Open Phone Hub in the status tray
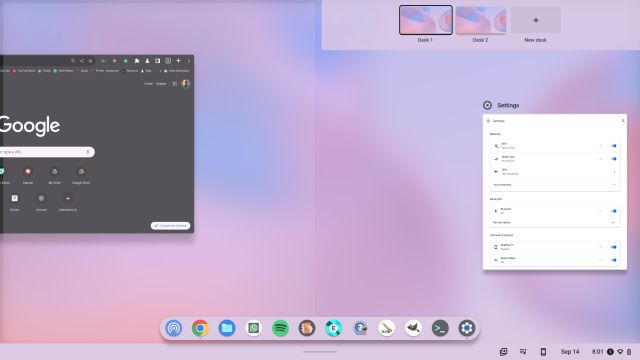640x360 pixels. click(543, 351)
